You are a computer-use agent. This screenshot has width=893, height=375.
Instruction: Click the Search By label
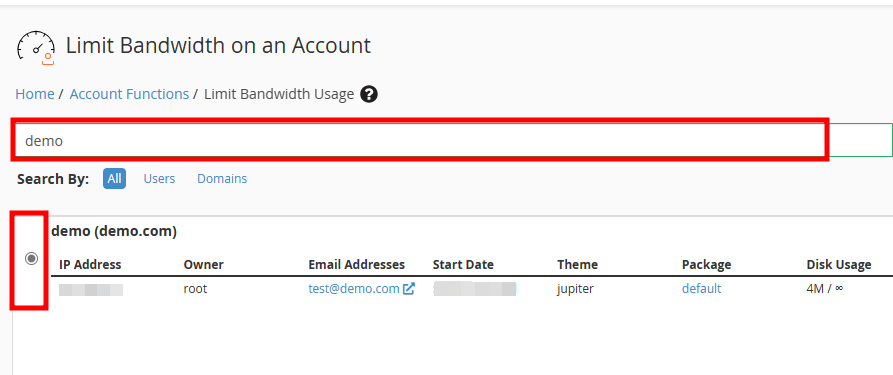click(53, 179)
